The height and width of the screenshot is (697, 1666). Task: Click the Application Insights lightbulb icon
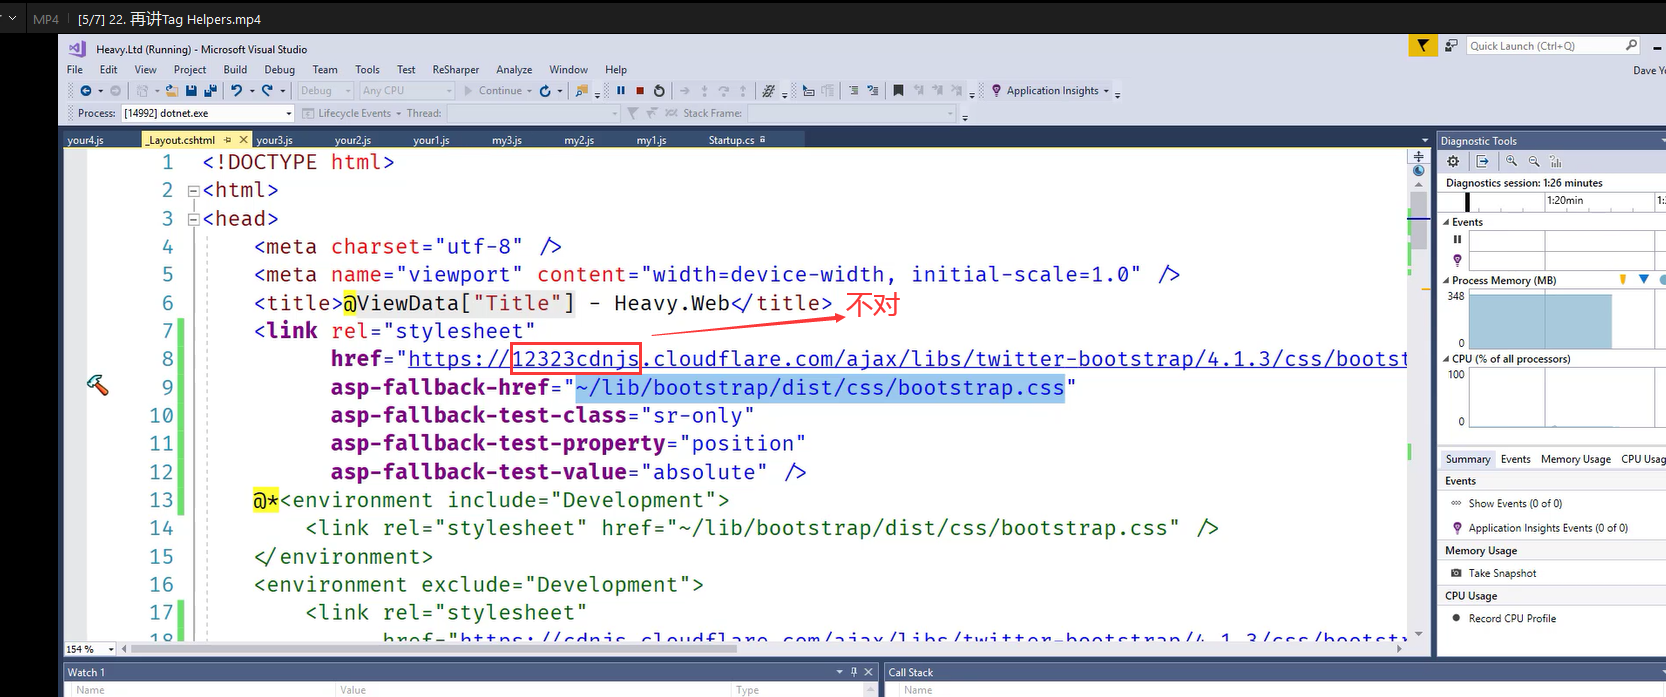tap(996, 91)
